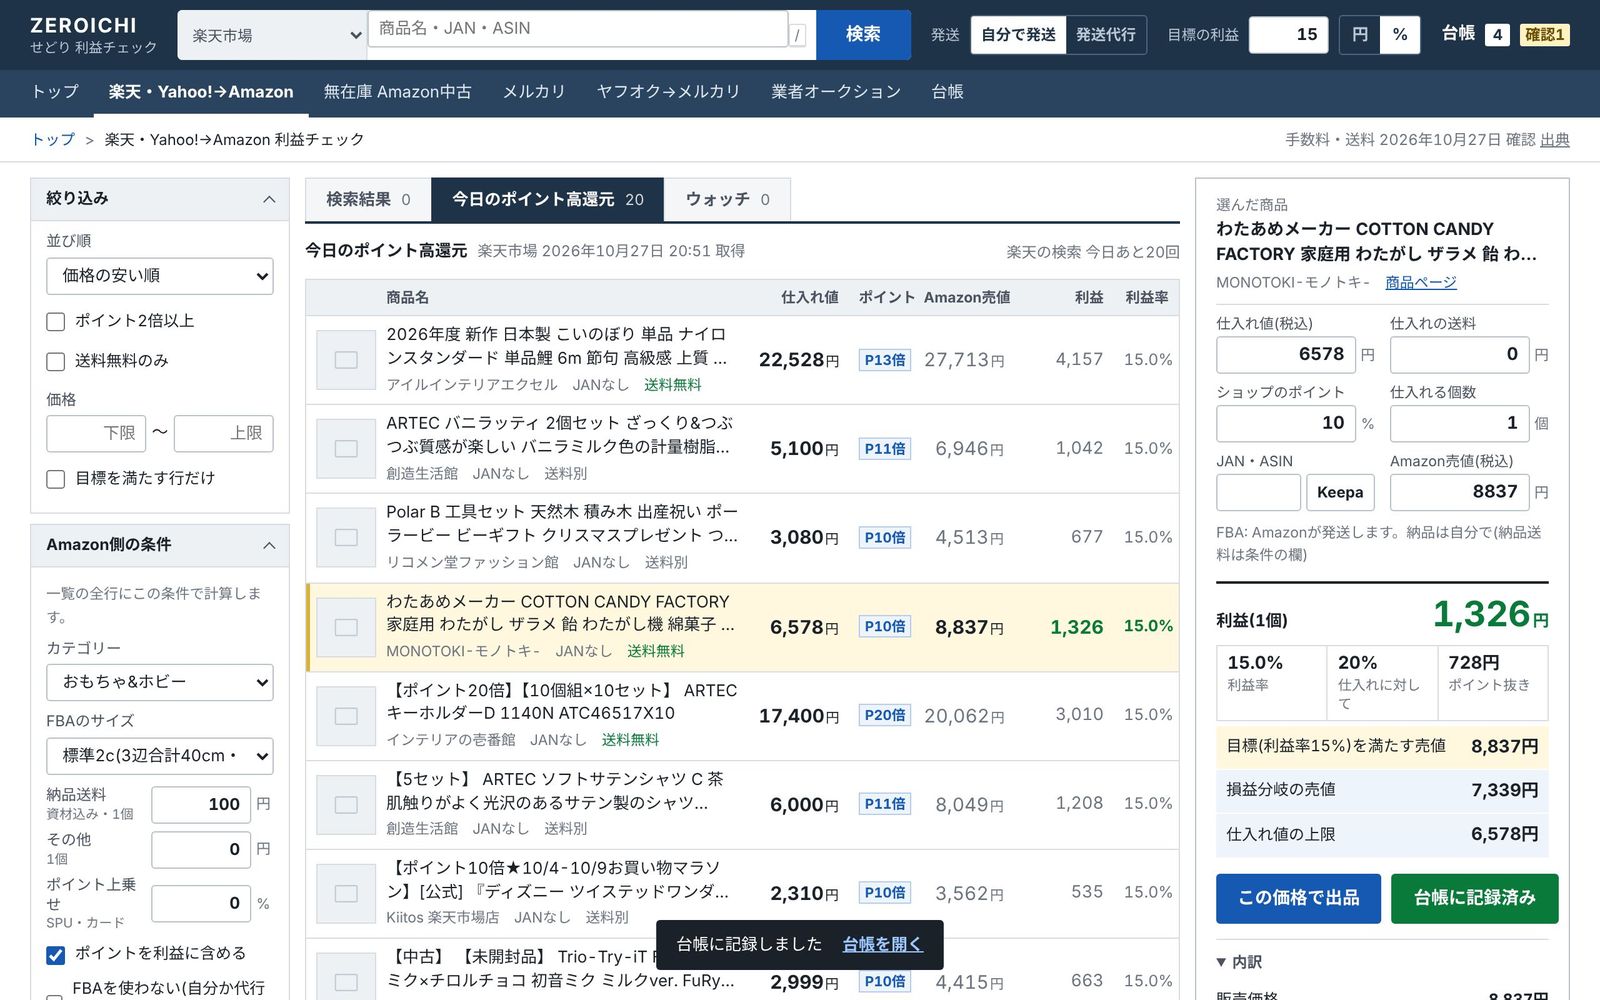Click the 検索 button
This screenshot has height=1000, width=1600.
tap(863, 35)
